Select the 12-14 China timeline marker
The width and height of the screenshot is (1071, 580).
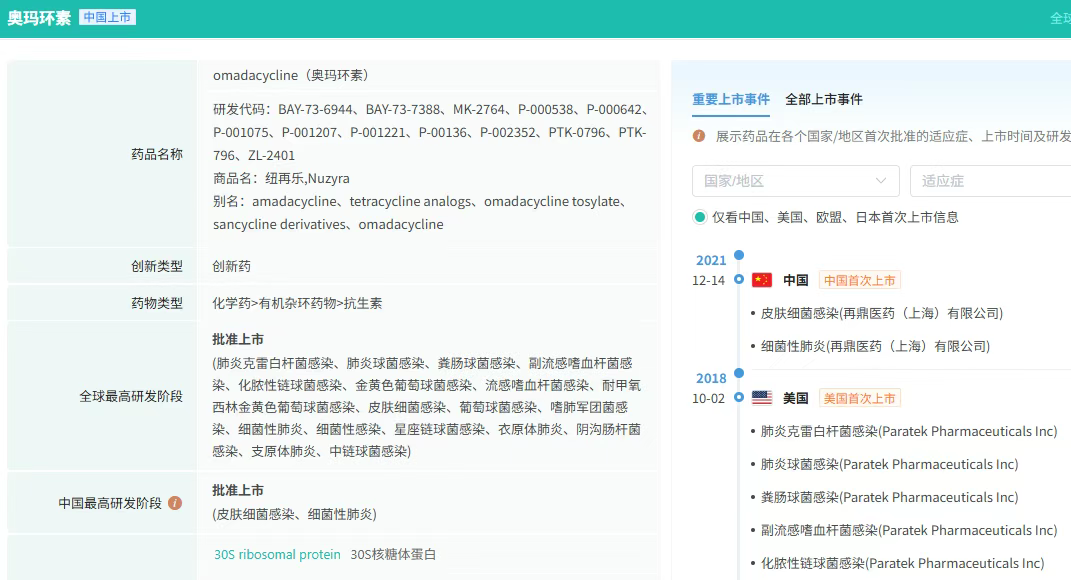pos(739,280)
